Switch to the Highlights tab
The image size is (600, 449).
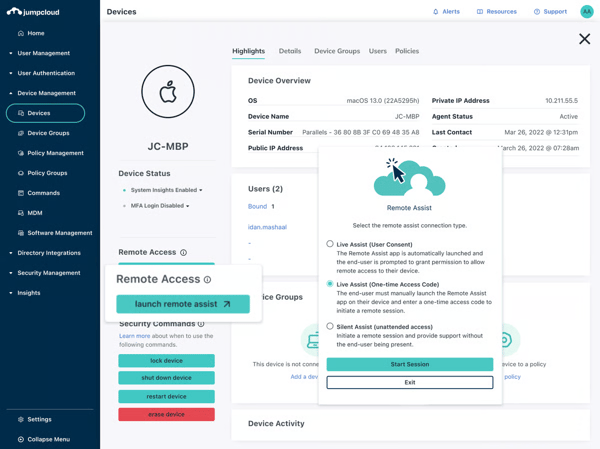(248, 51)
